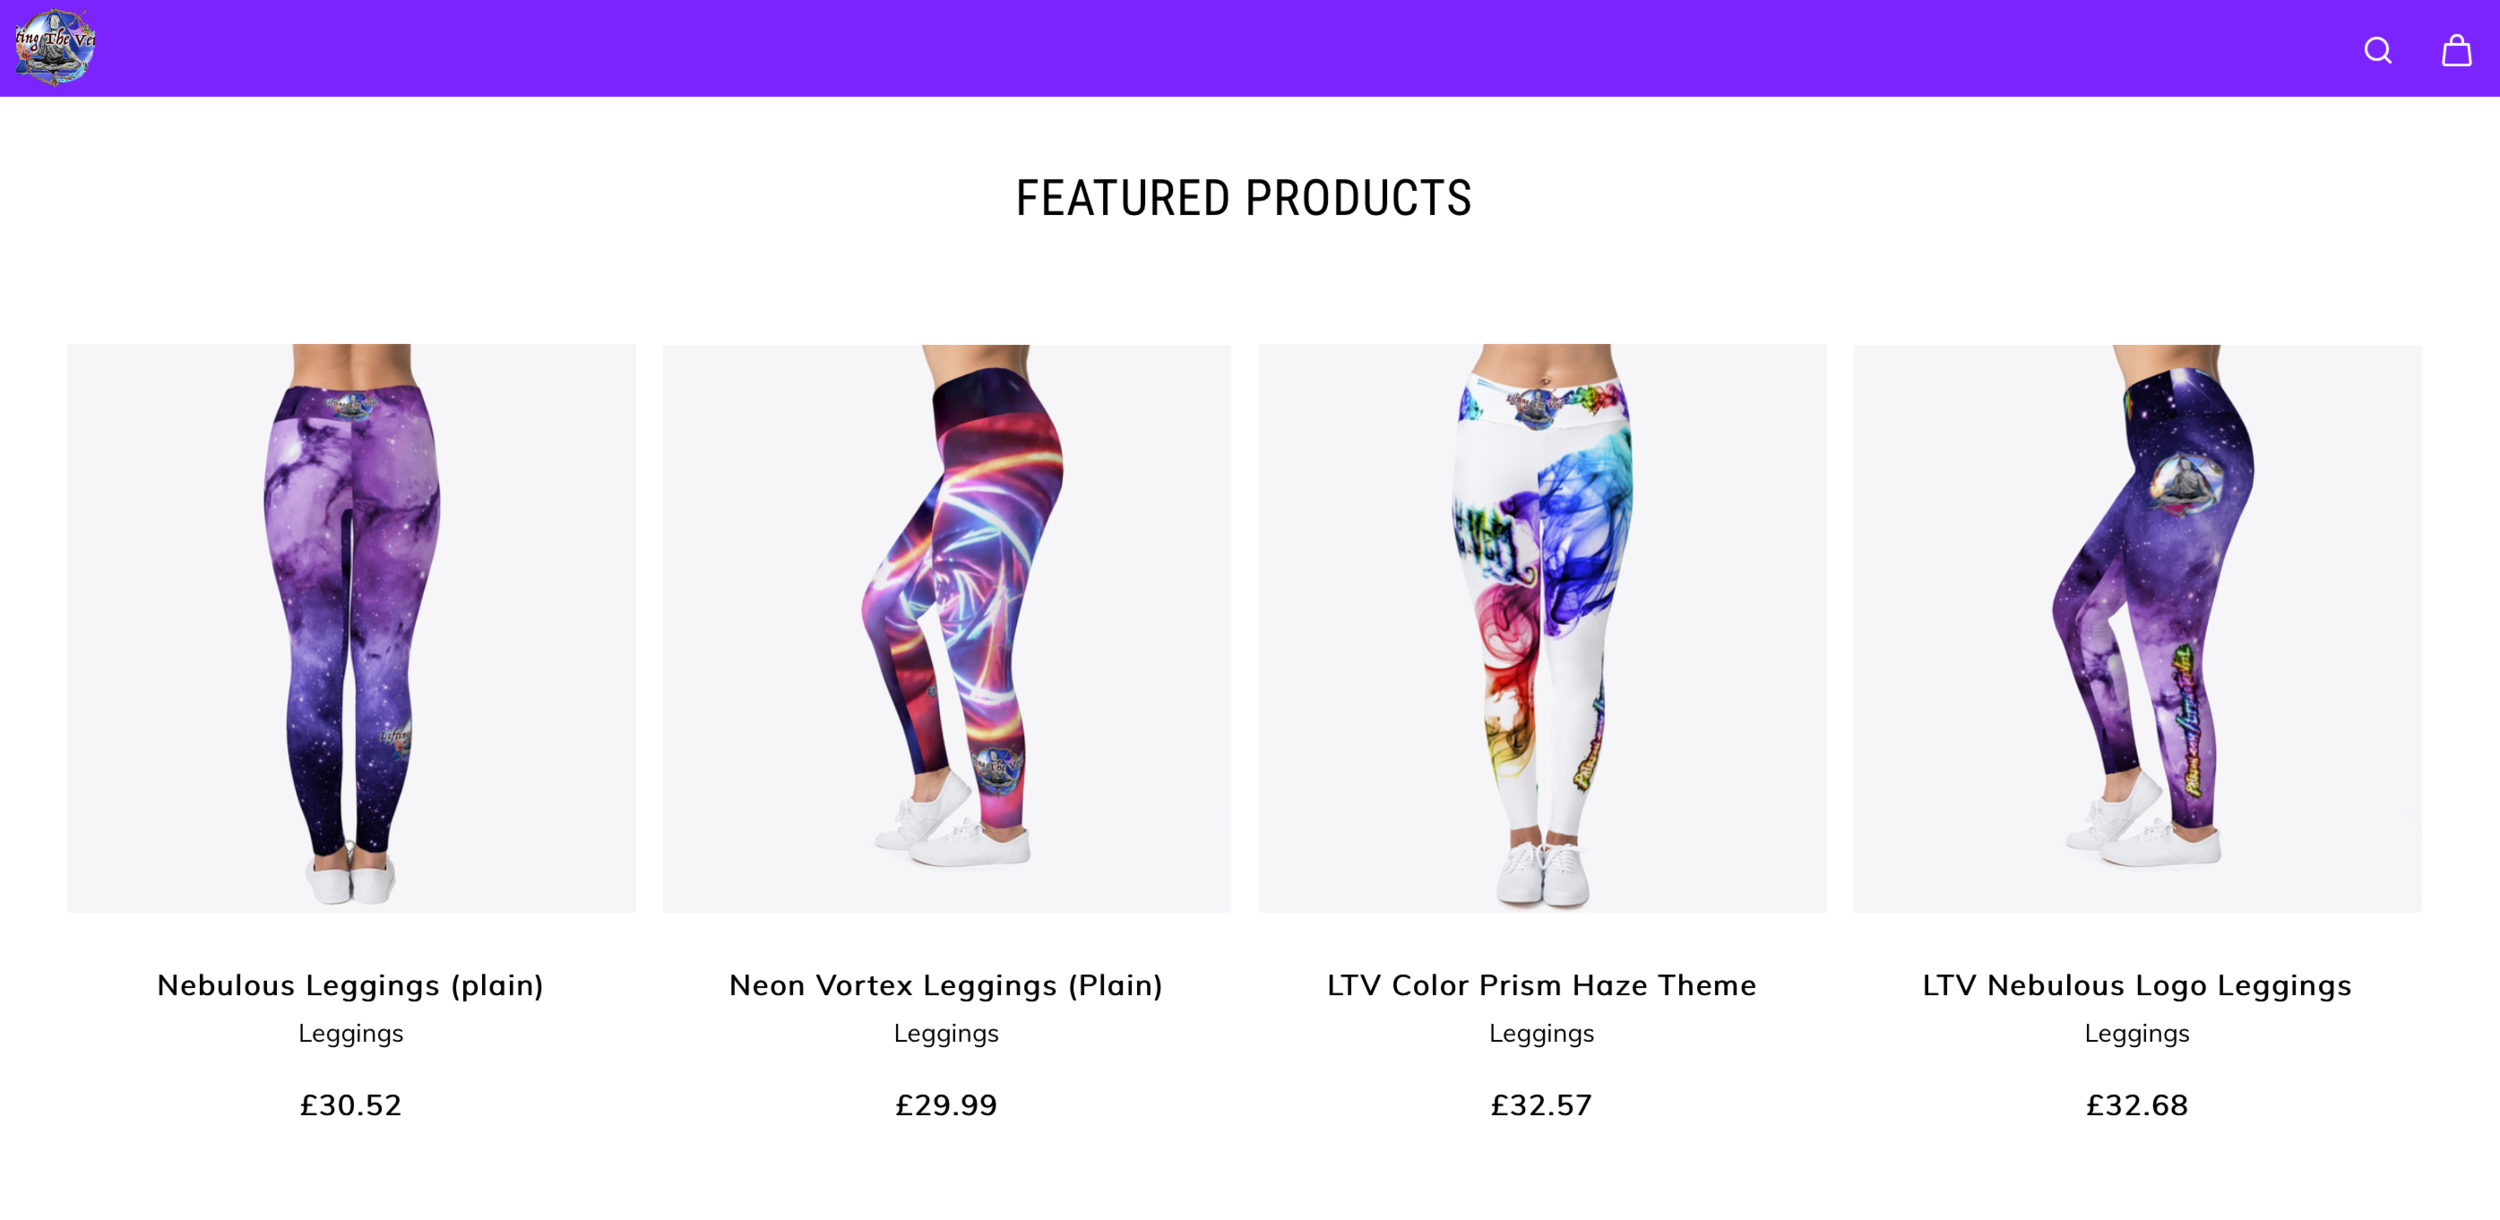This screenshot has height=1220, width=2500.
Task: Click Leggings subtitle under Nebulous Logo Leggings
Action: [2137, 1034]
